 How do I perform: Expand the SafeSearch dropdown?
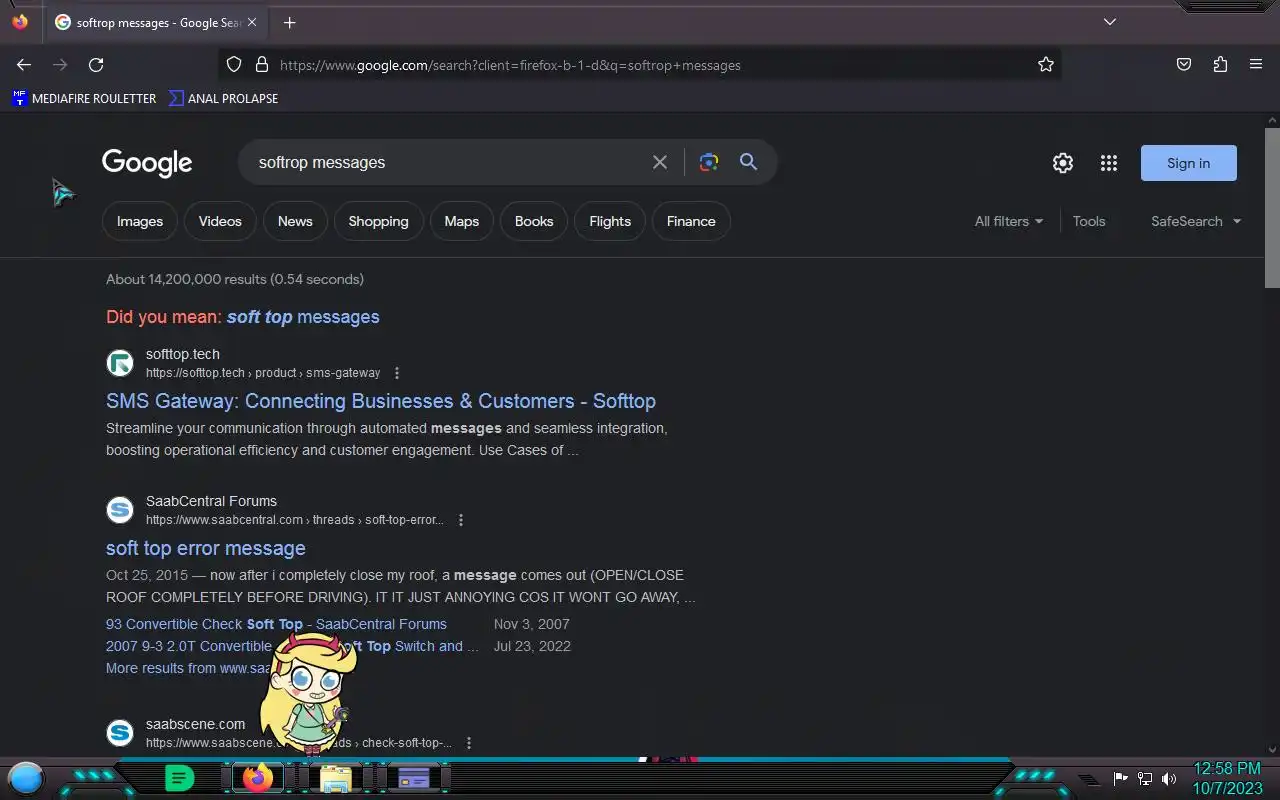point(1196,221)
